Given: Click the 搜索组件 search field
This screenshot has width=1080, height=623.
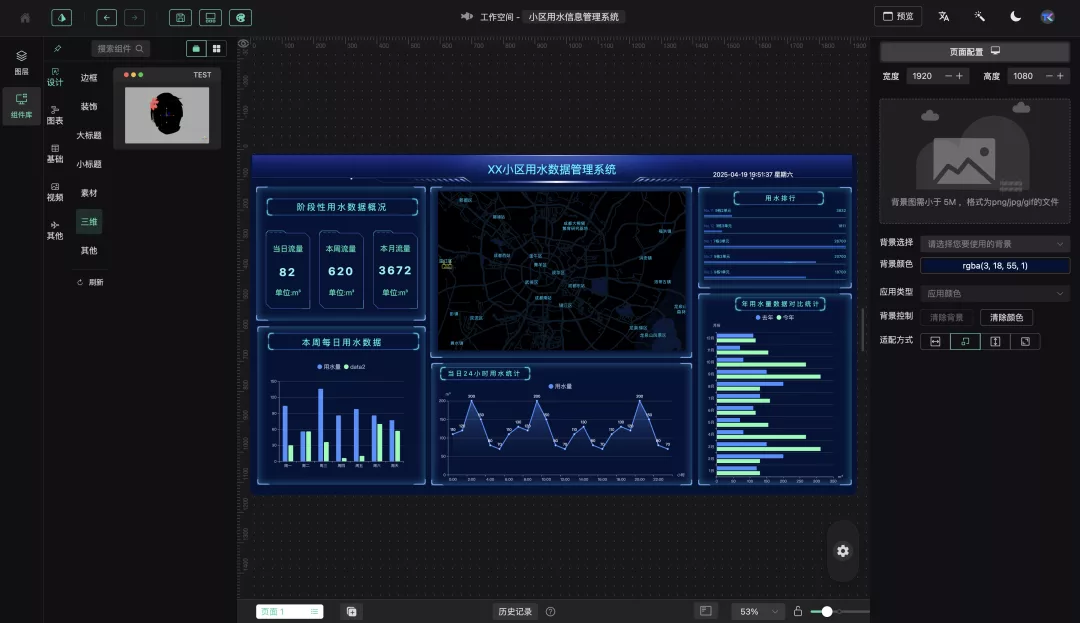Looking at the screenshot, I should [x=121, y=48].
